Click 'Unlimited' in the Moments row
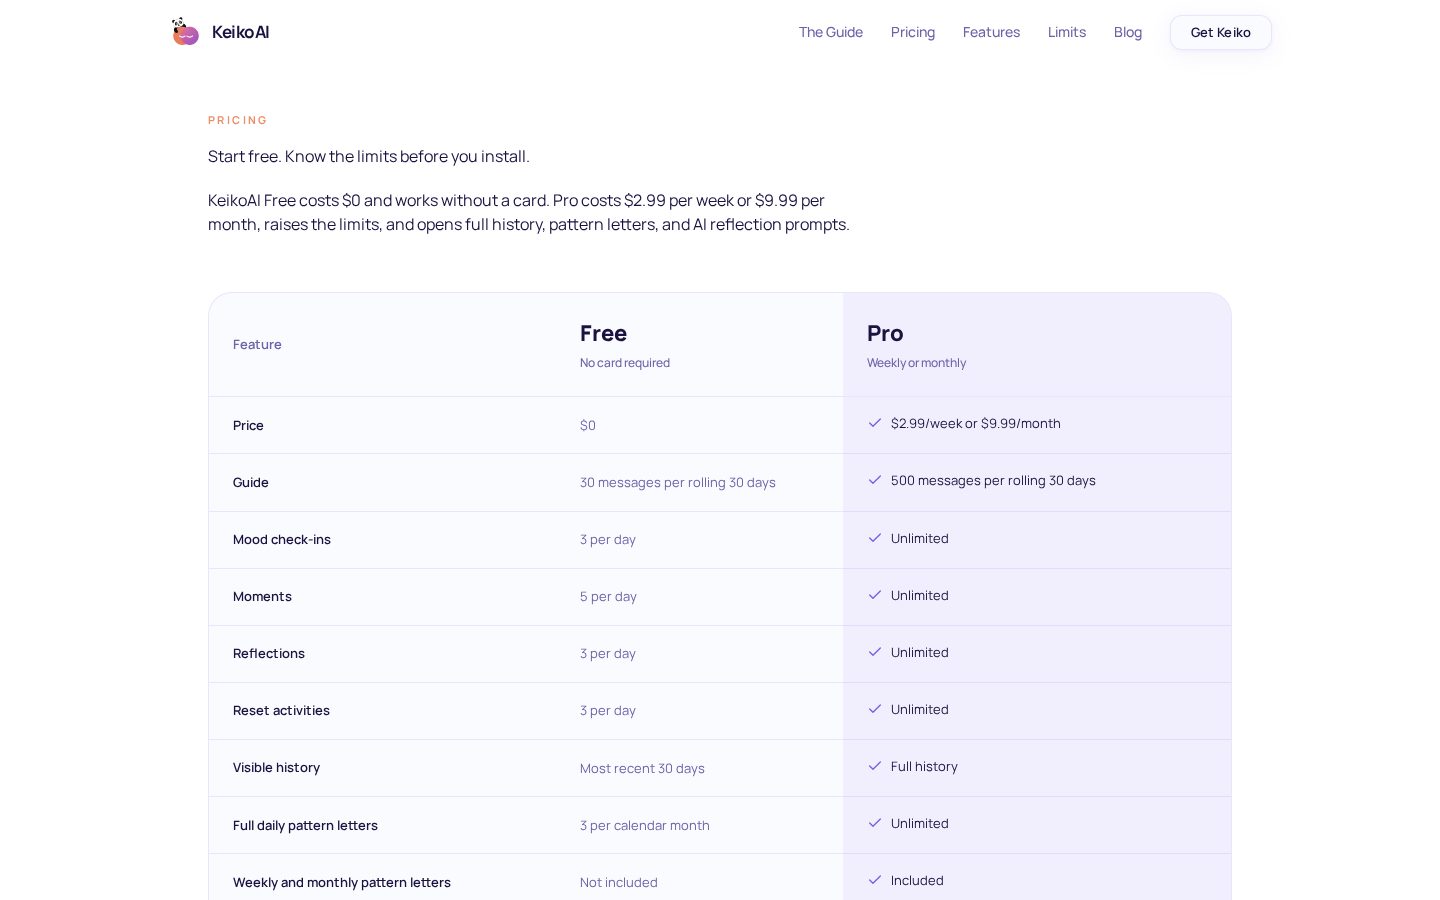 [920, 595]
